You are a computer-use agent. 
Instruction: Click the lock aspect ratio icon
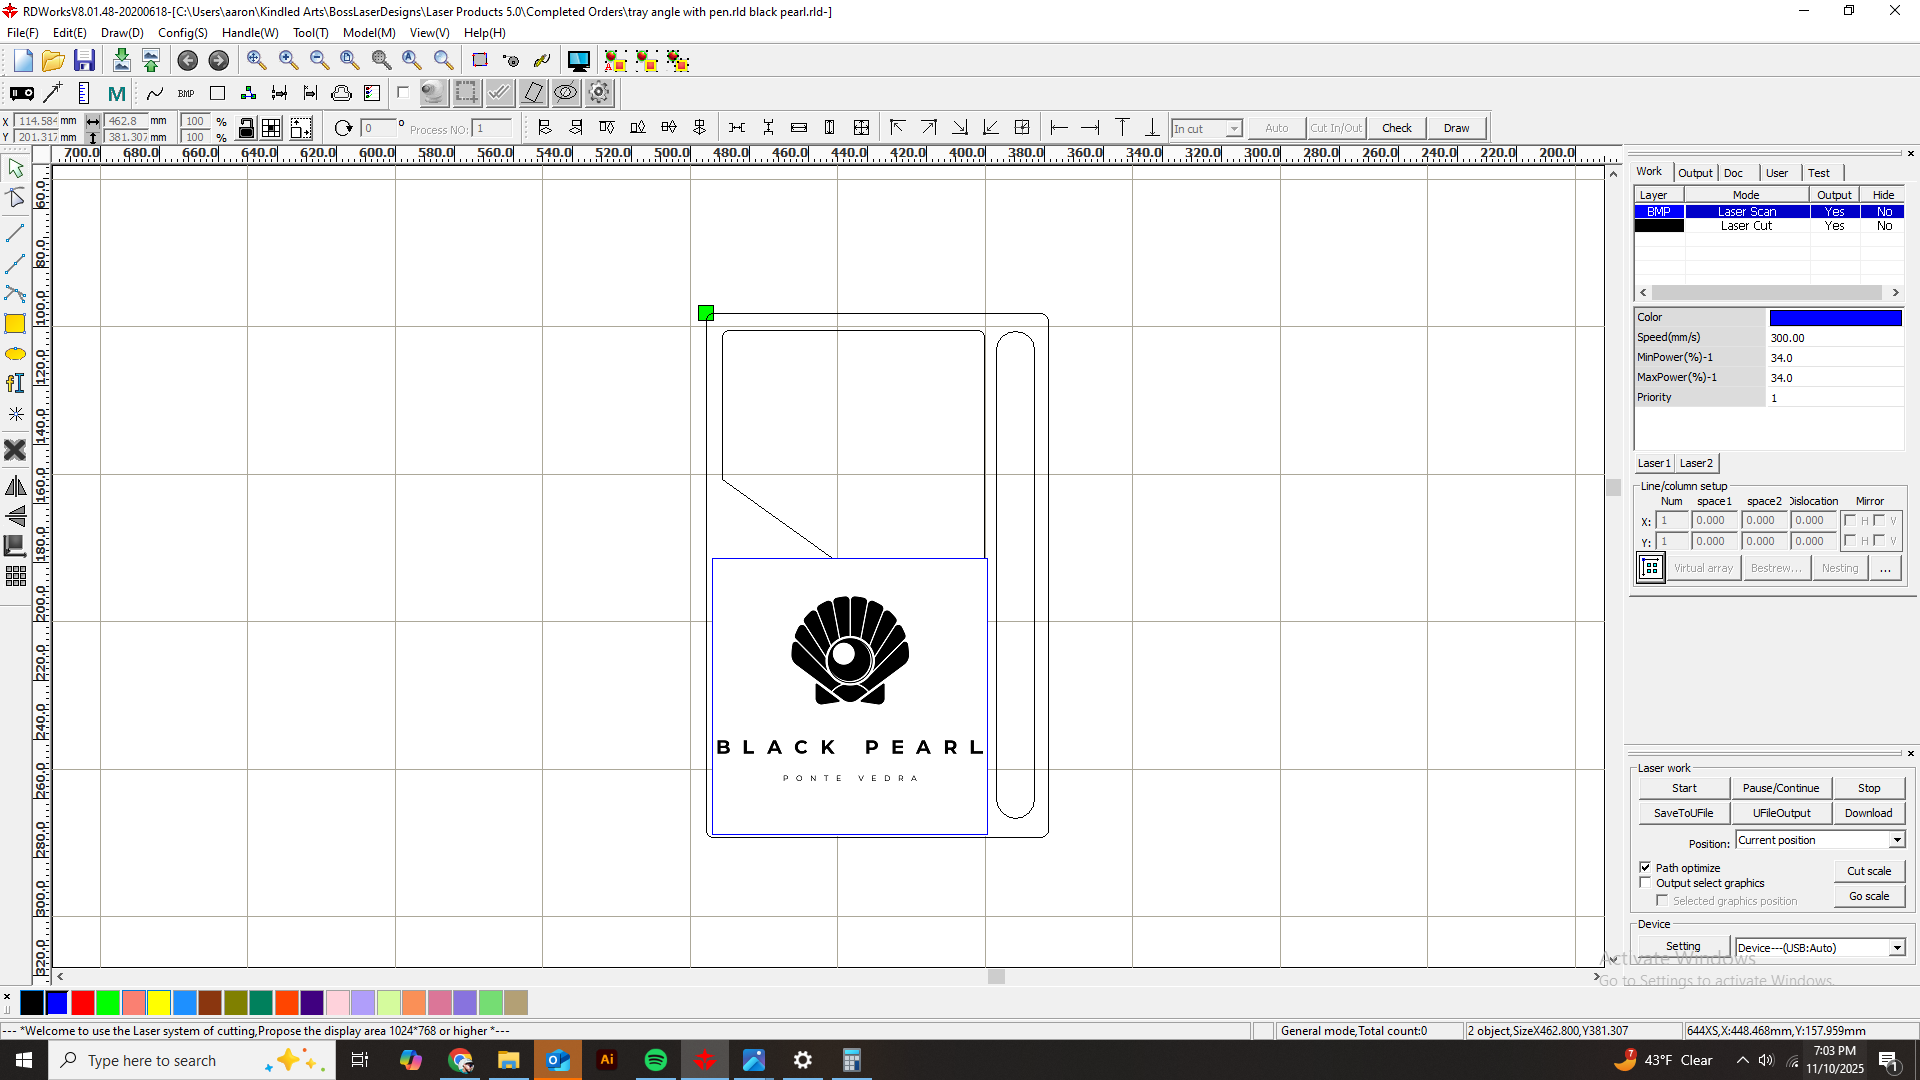246,128
